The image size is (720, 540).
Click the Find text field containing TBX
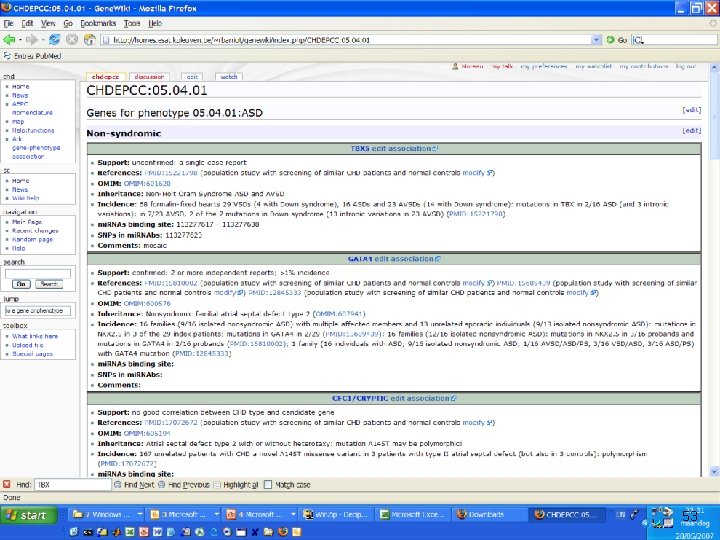click(73, 484)
